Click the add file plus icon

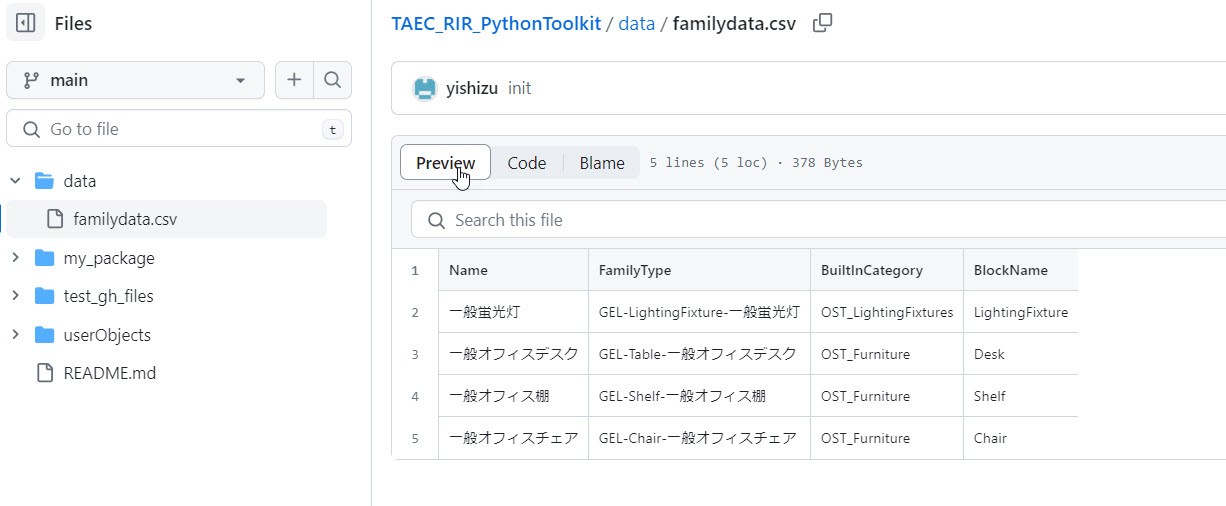294,80
